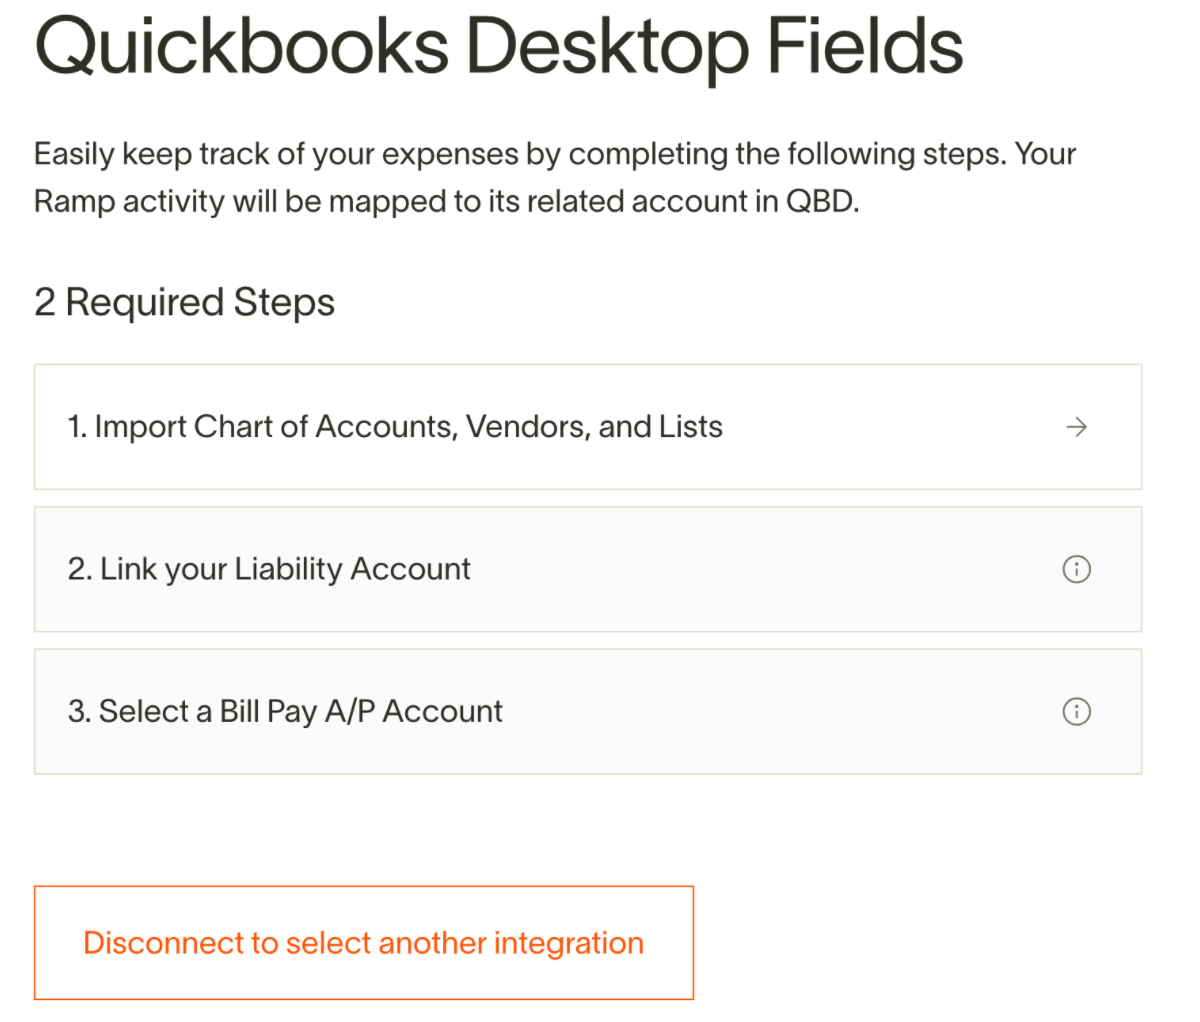The image size is (1200, 1022).
Task: Click the QBD abbreviation in the description
Action: pos(822,201)
